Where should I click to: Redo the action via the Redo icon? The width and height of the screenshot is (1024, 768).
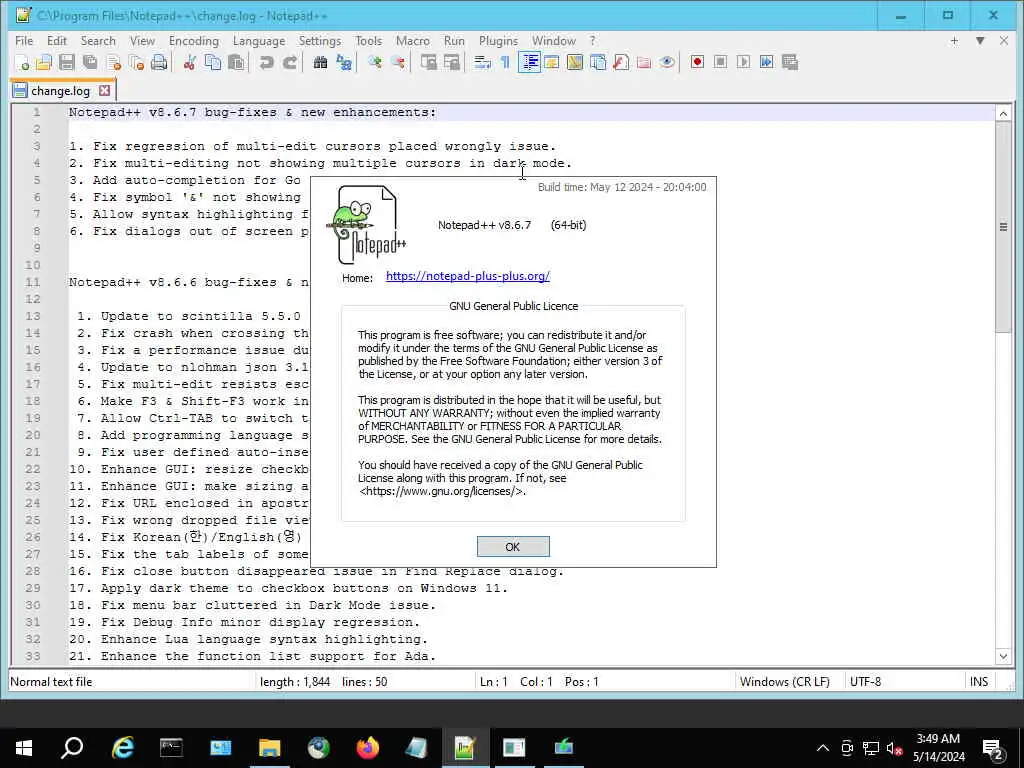(289, 62)
